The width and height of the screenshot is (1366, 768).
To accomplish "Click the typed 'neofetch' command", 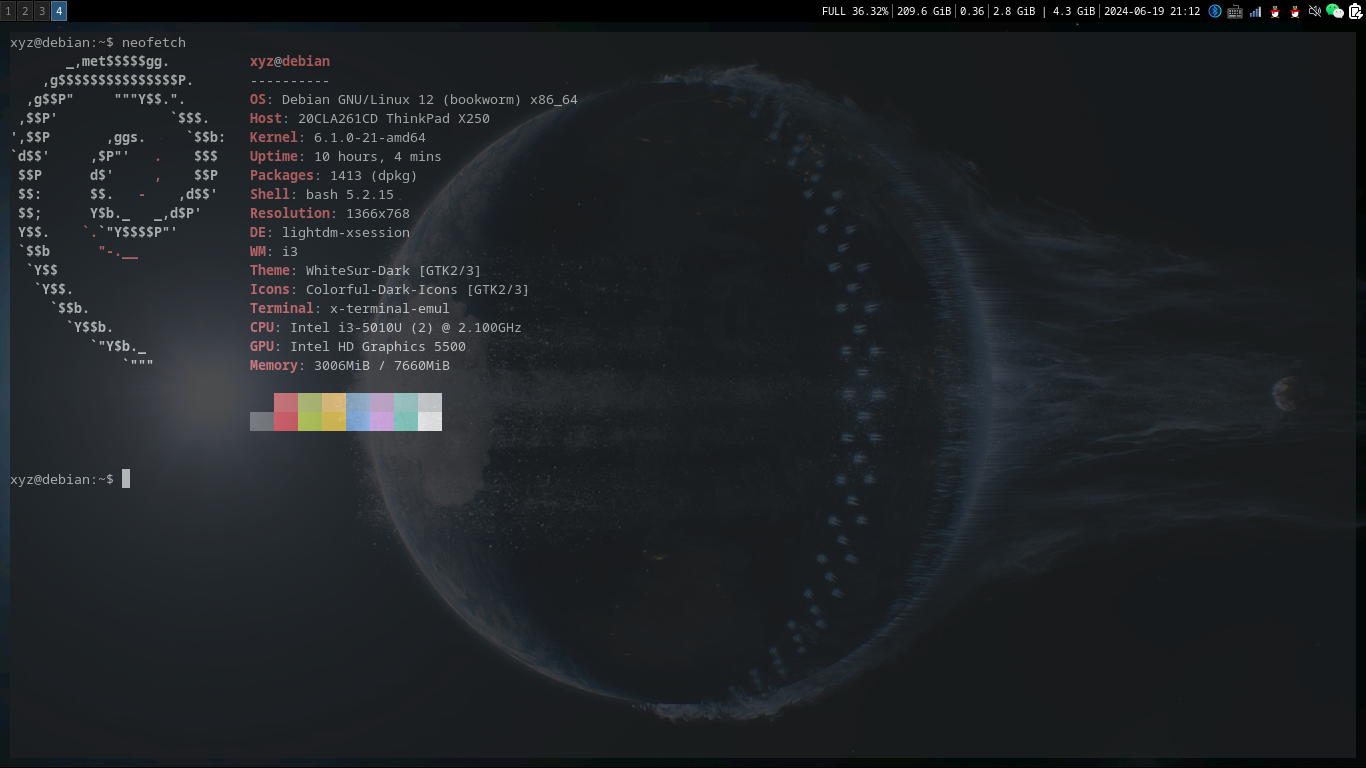I will coord(154,42).
